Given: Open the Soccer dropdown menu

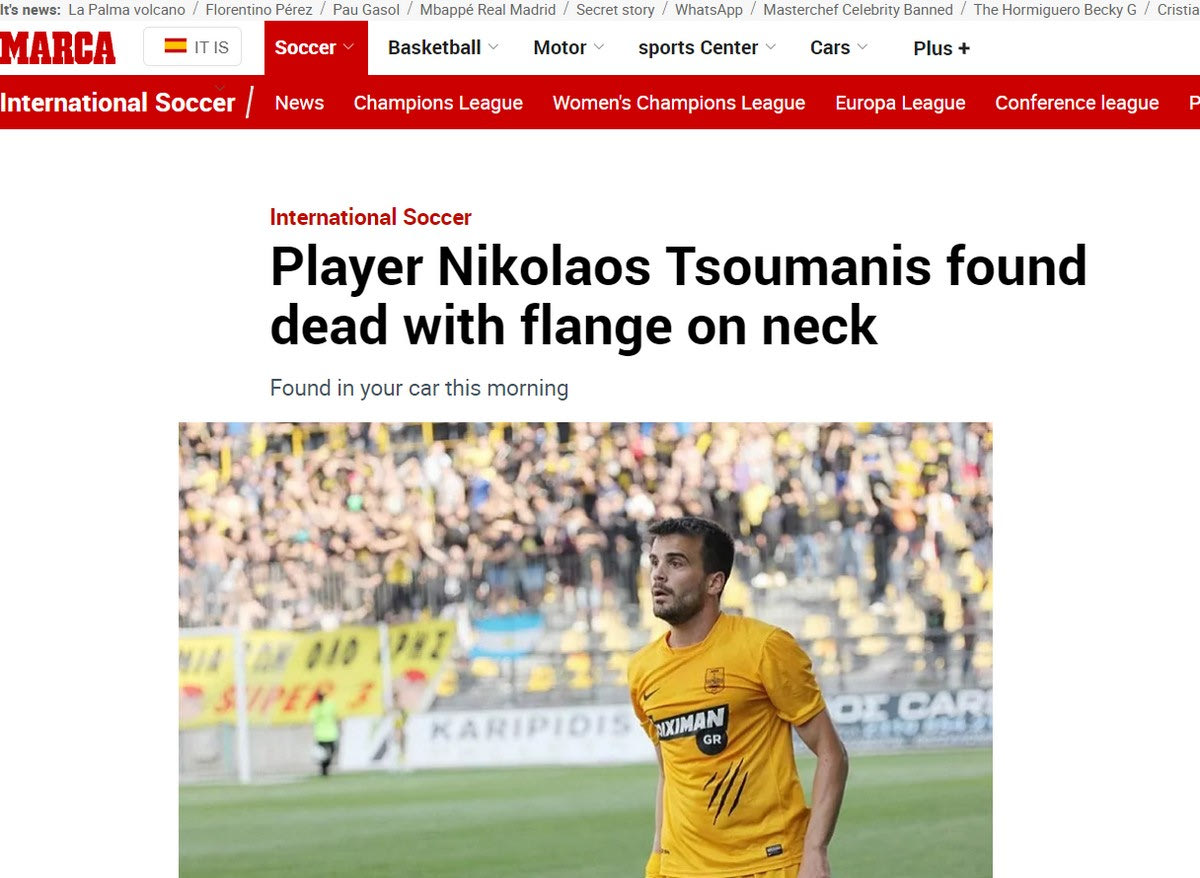Looking at the screenshot, I should [x=315, y=47].
